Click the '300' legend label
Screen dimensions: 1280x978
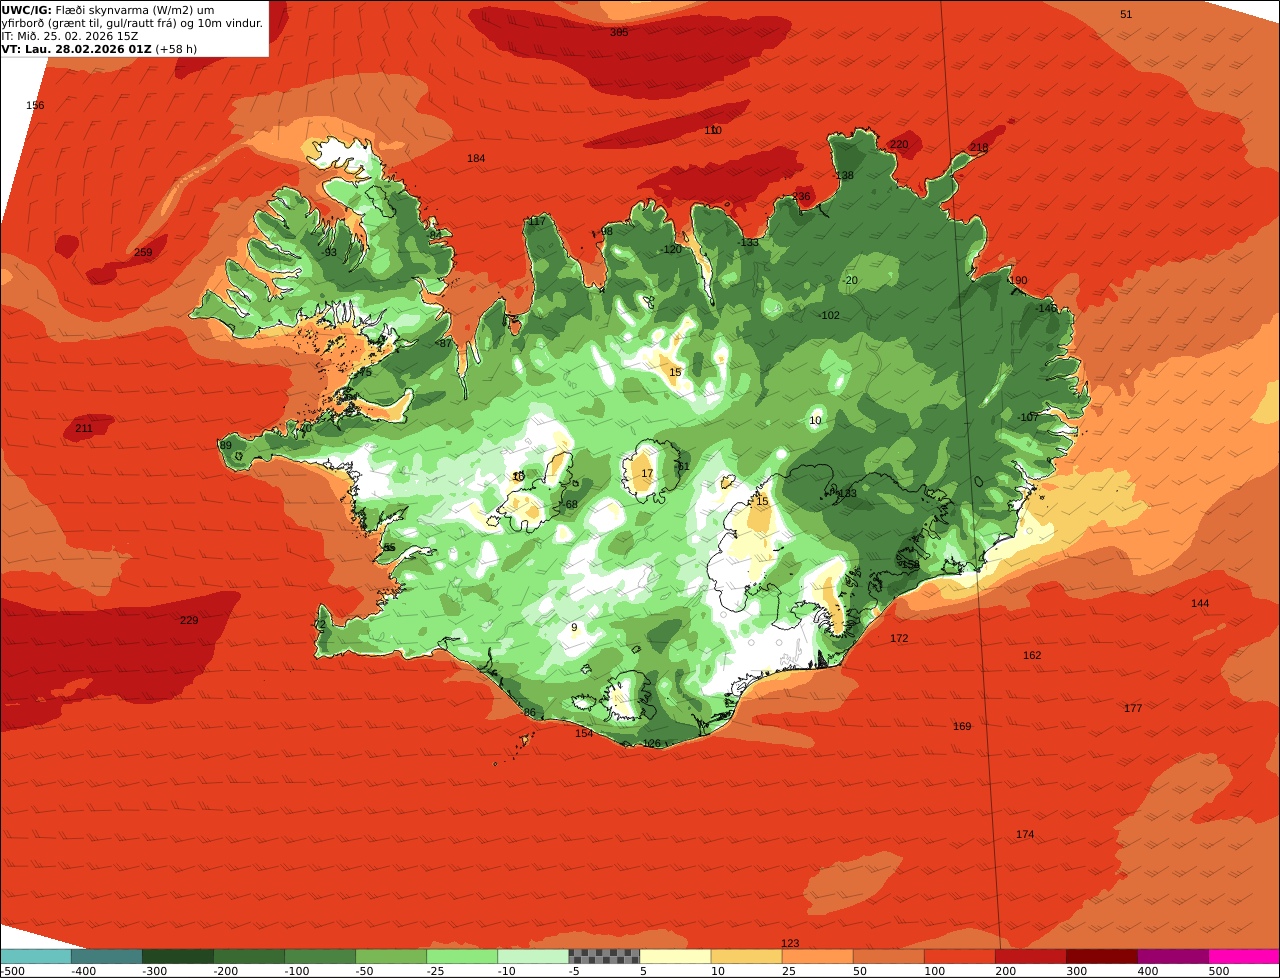pos(1076,971)
